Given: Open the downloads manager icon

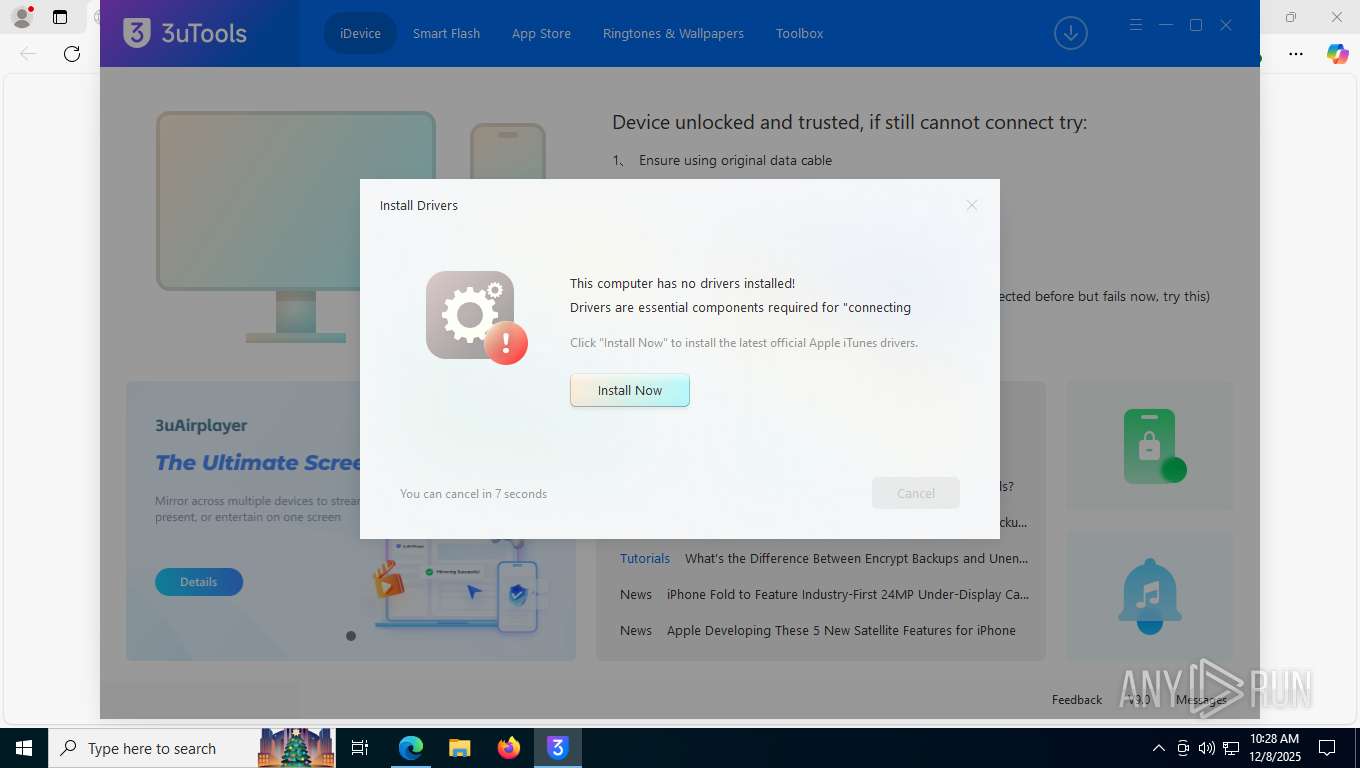Looking at the screenshot, I should (1071, 33).
